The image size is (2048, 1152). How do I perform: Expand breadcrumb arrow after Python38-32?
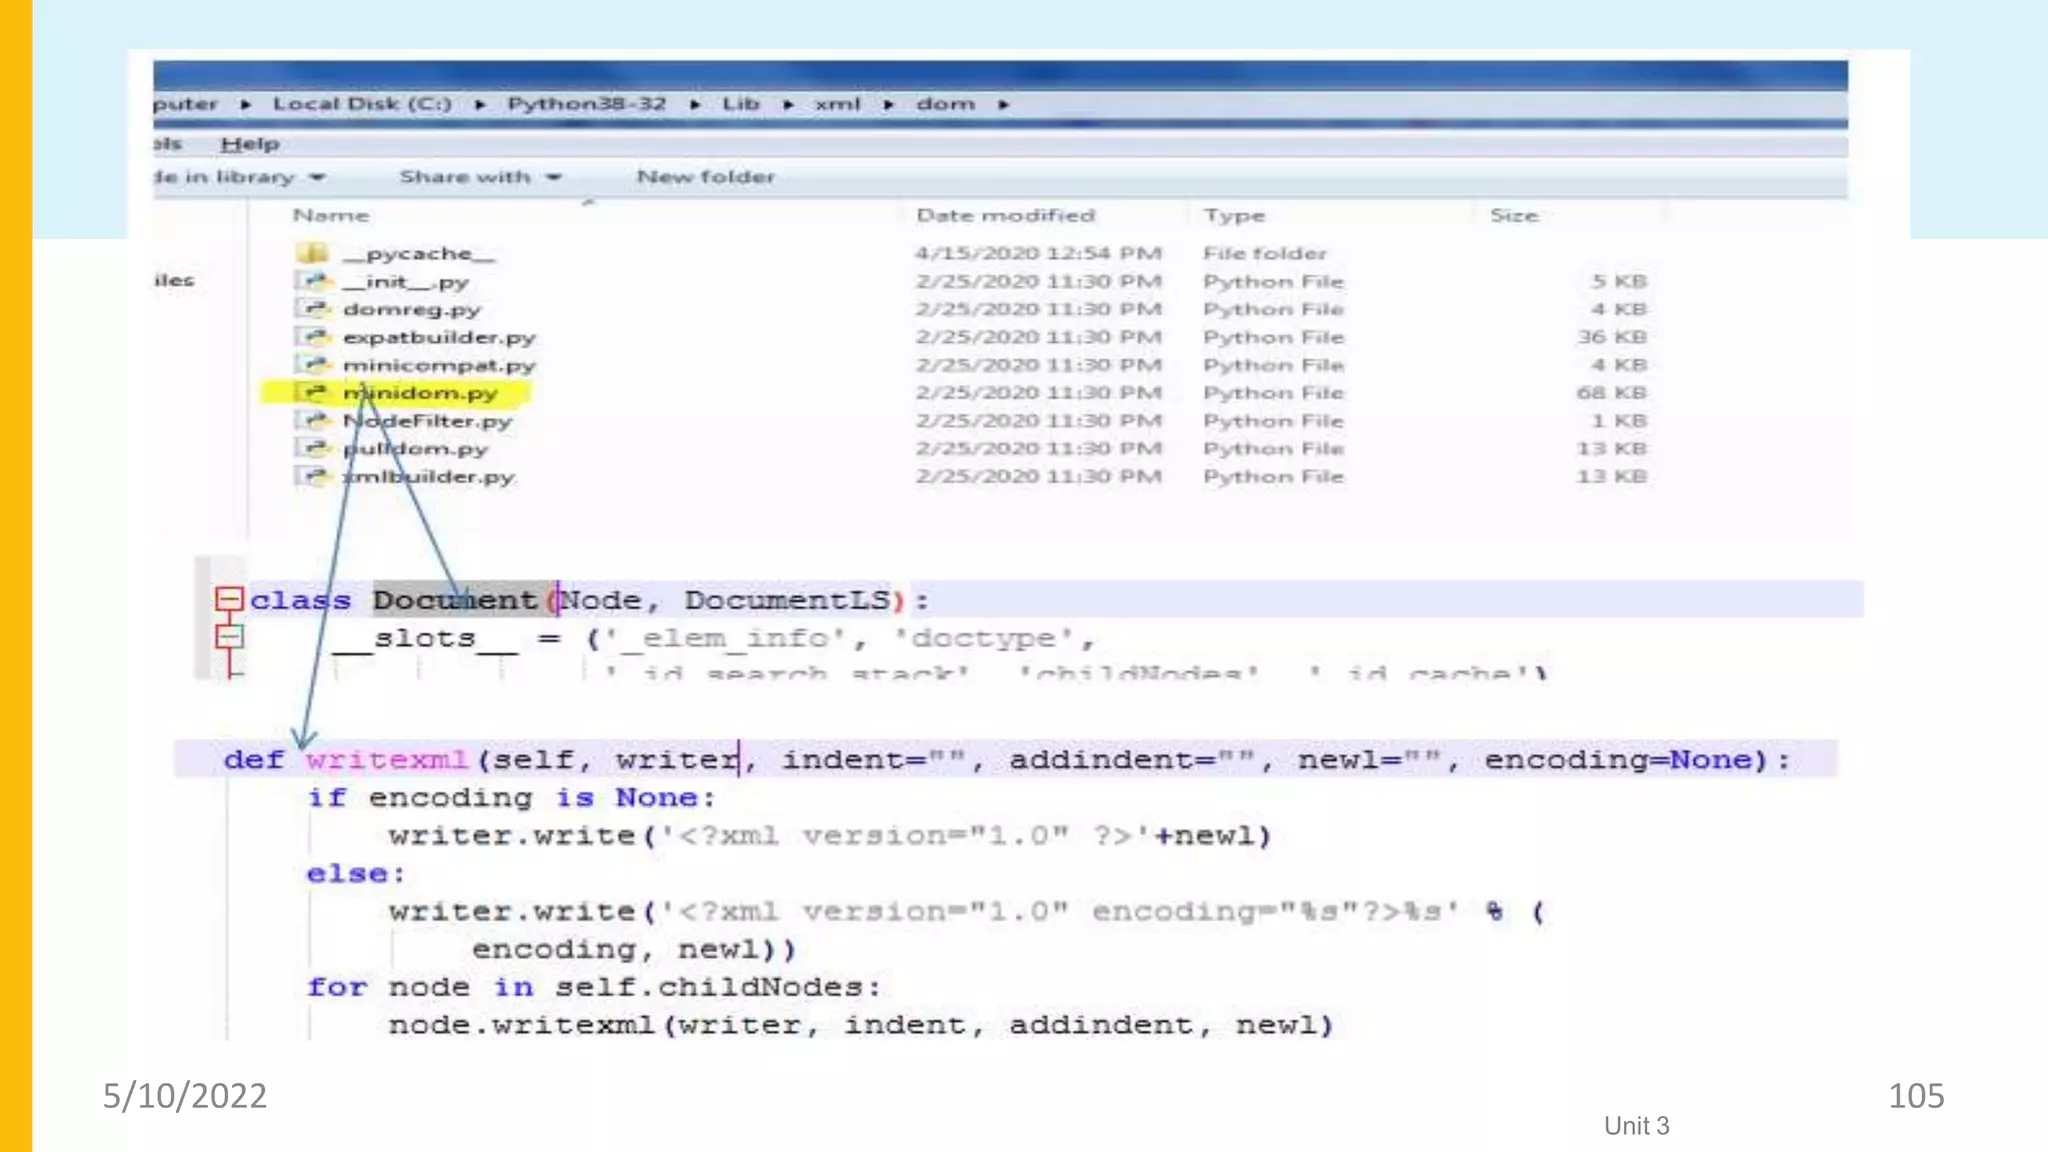tap(694, 104)
